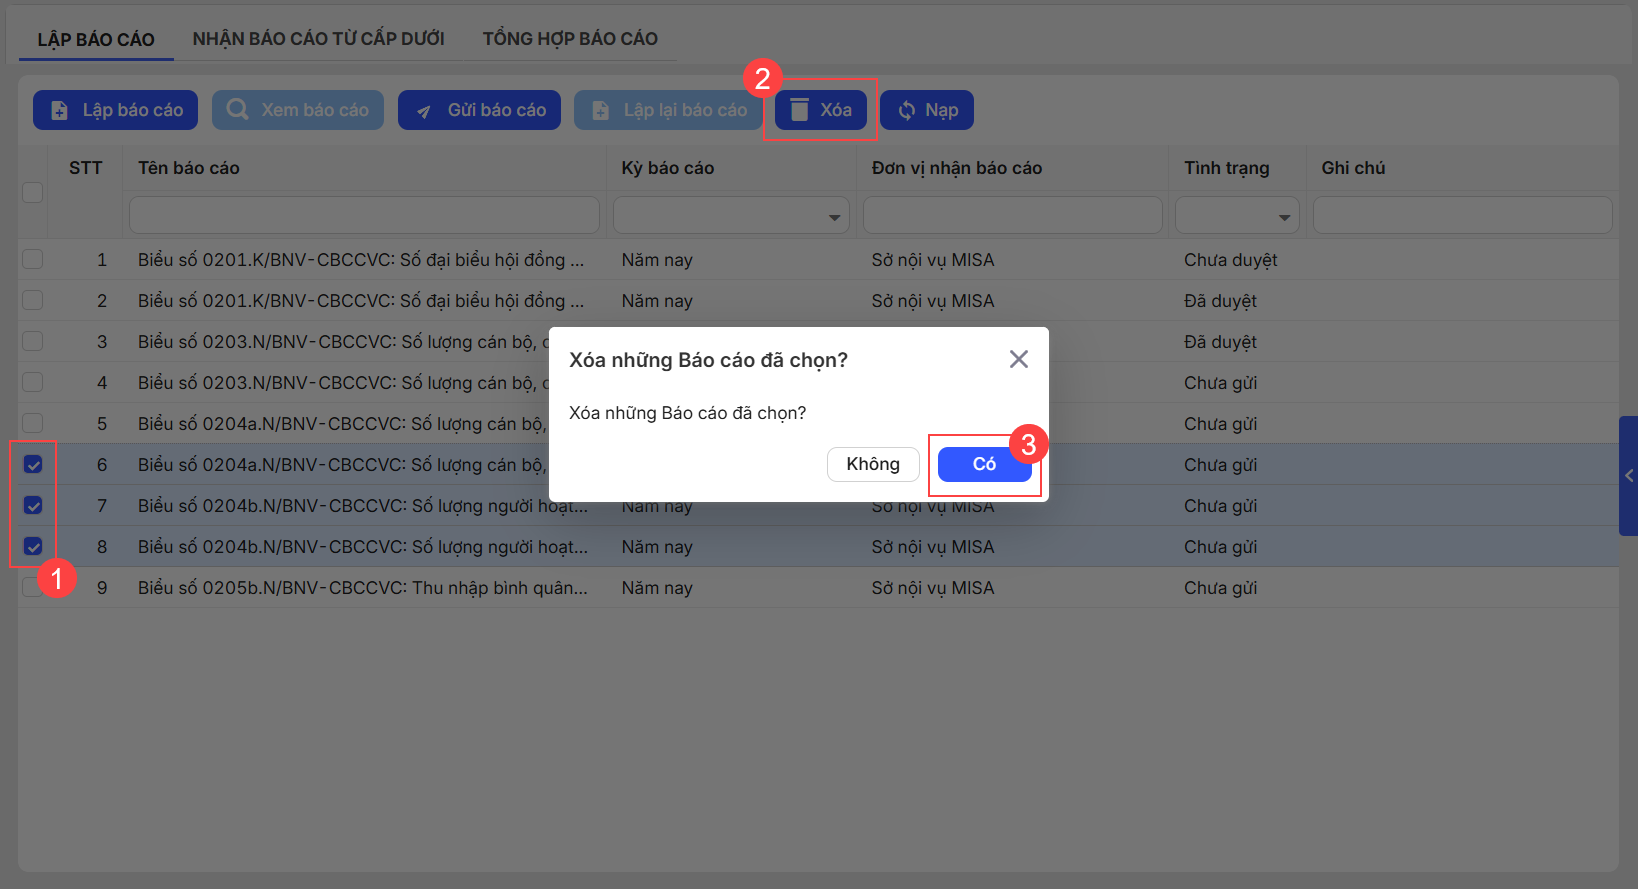Click the Gửi báo cáo paper-plane icon

tap(424, 111)
